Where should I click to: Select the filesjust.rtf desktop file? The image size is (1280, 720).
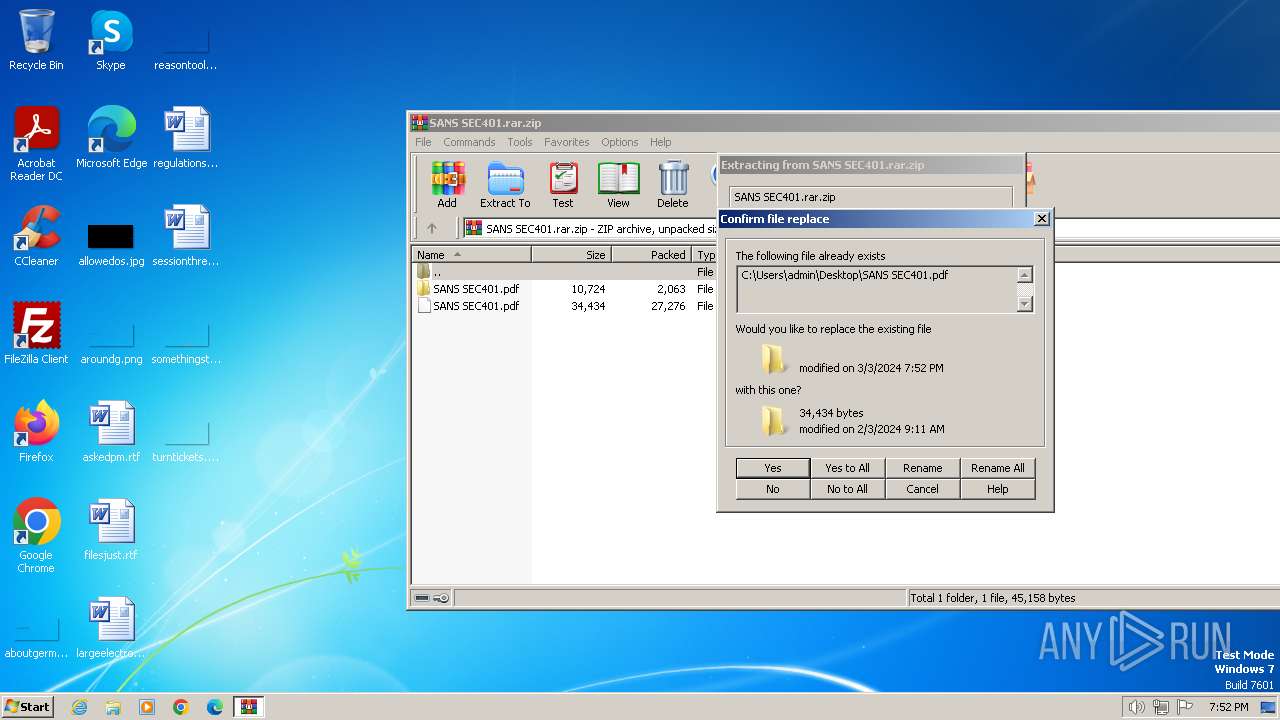pos(111,530)
